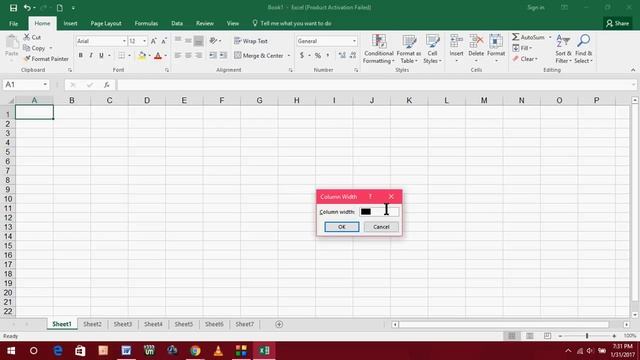The width and height of the screenshot is (640, 360).
Task: Click the Format Painter brush
Action: coord(46,59)
